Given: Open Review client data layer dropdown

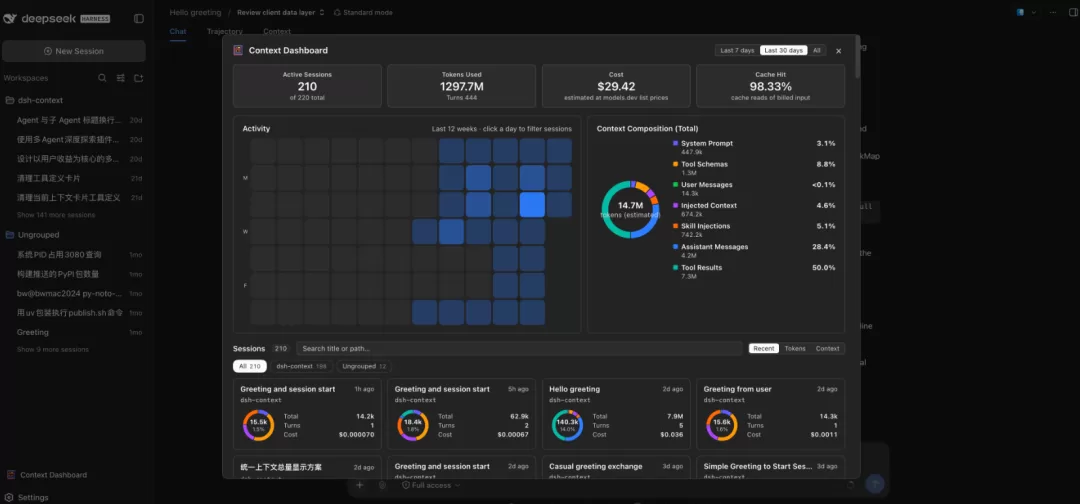Looking at the screenshot, I should click(x=280, y=12).
